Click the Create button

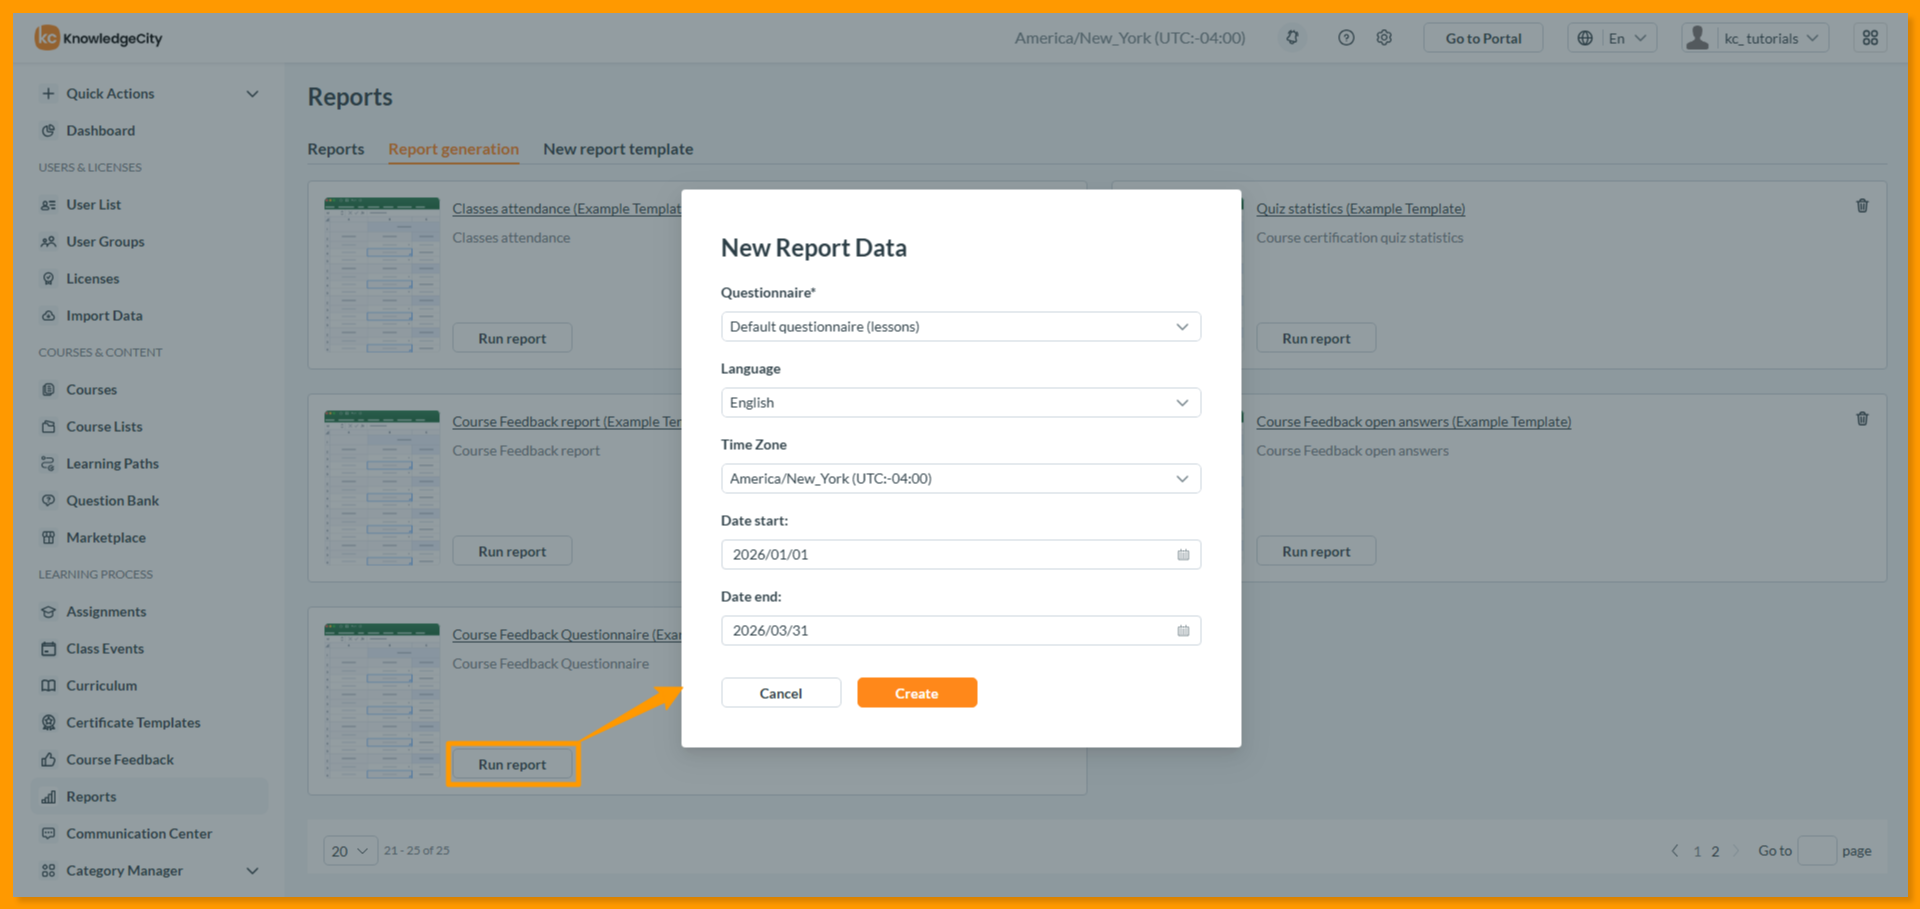[917, 693]
